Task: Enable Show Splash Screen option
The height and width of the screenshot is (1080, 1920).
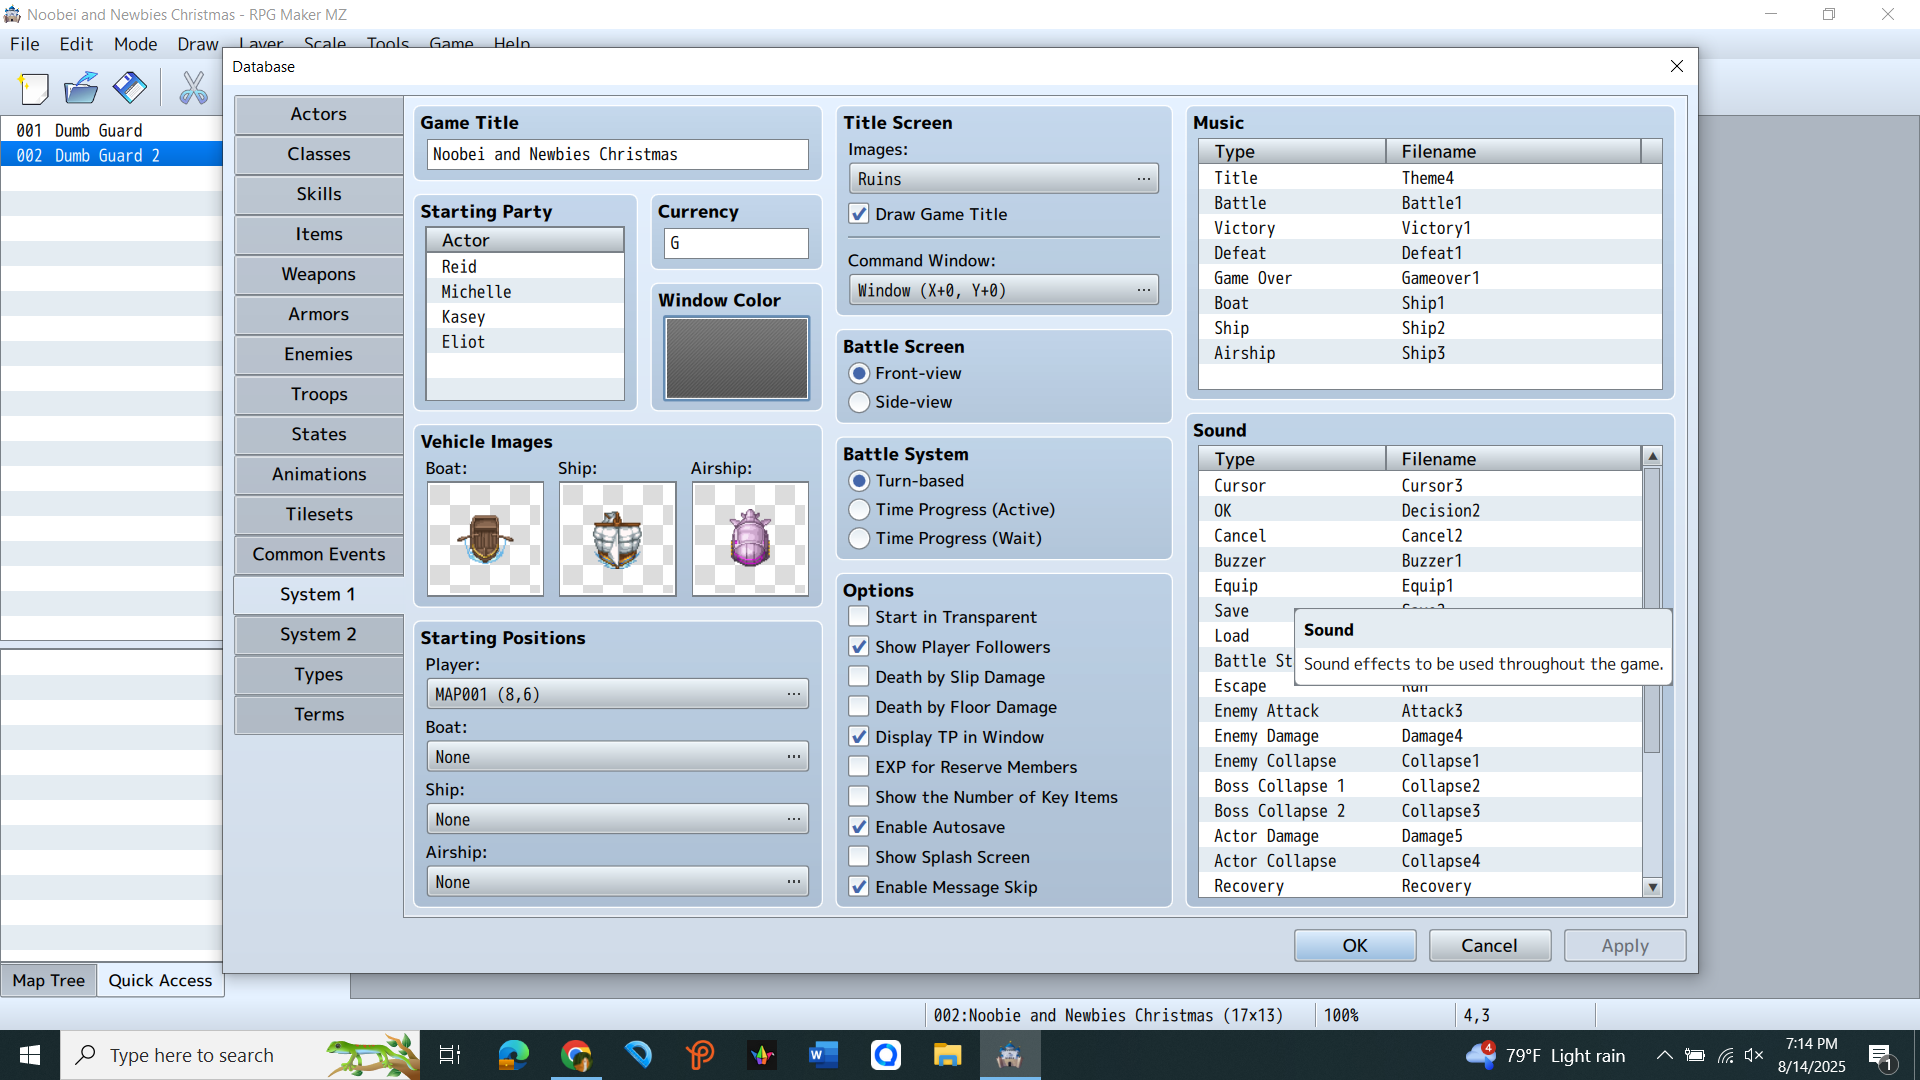Action: click(x=859, y=857)
